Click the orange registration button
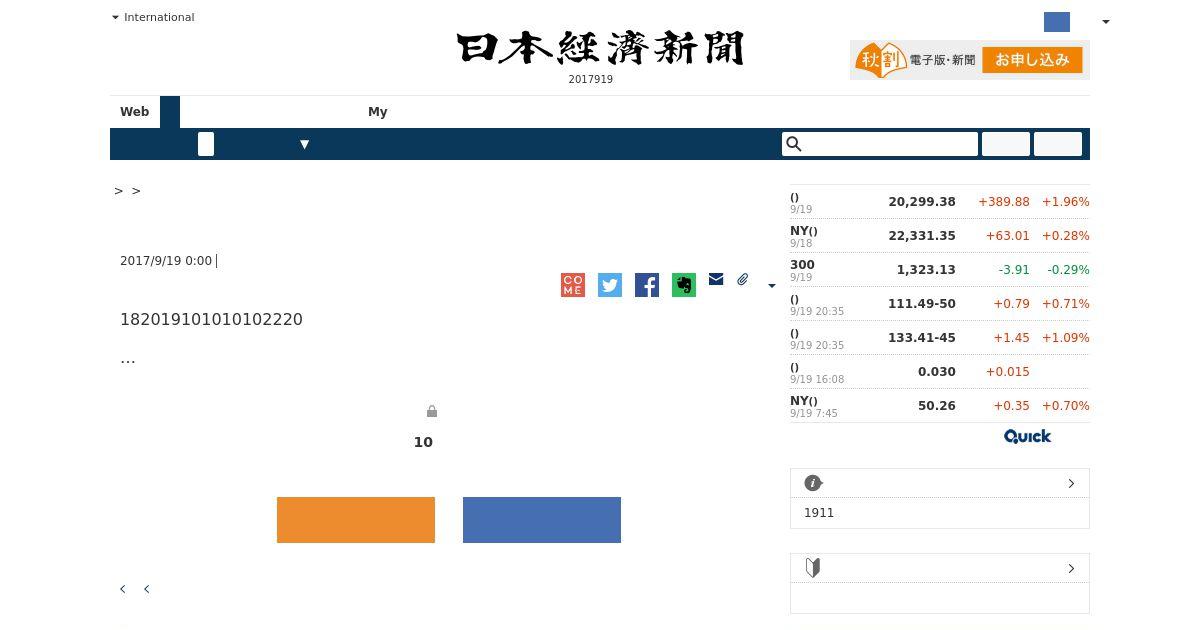 tap(356, 520)
